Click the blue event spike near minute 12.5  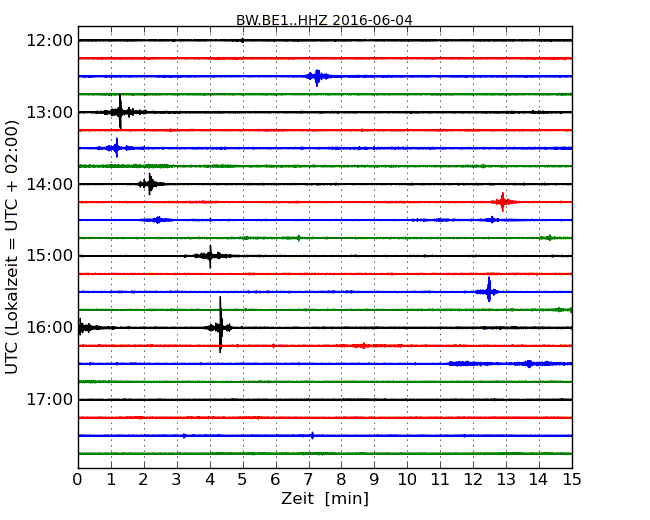pyautogui.click(x=489, y=290)
